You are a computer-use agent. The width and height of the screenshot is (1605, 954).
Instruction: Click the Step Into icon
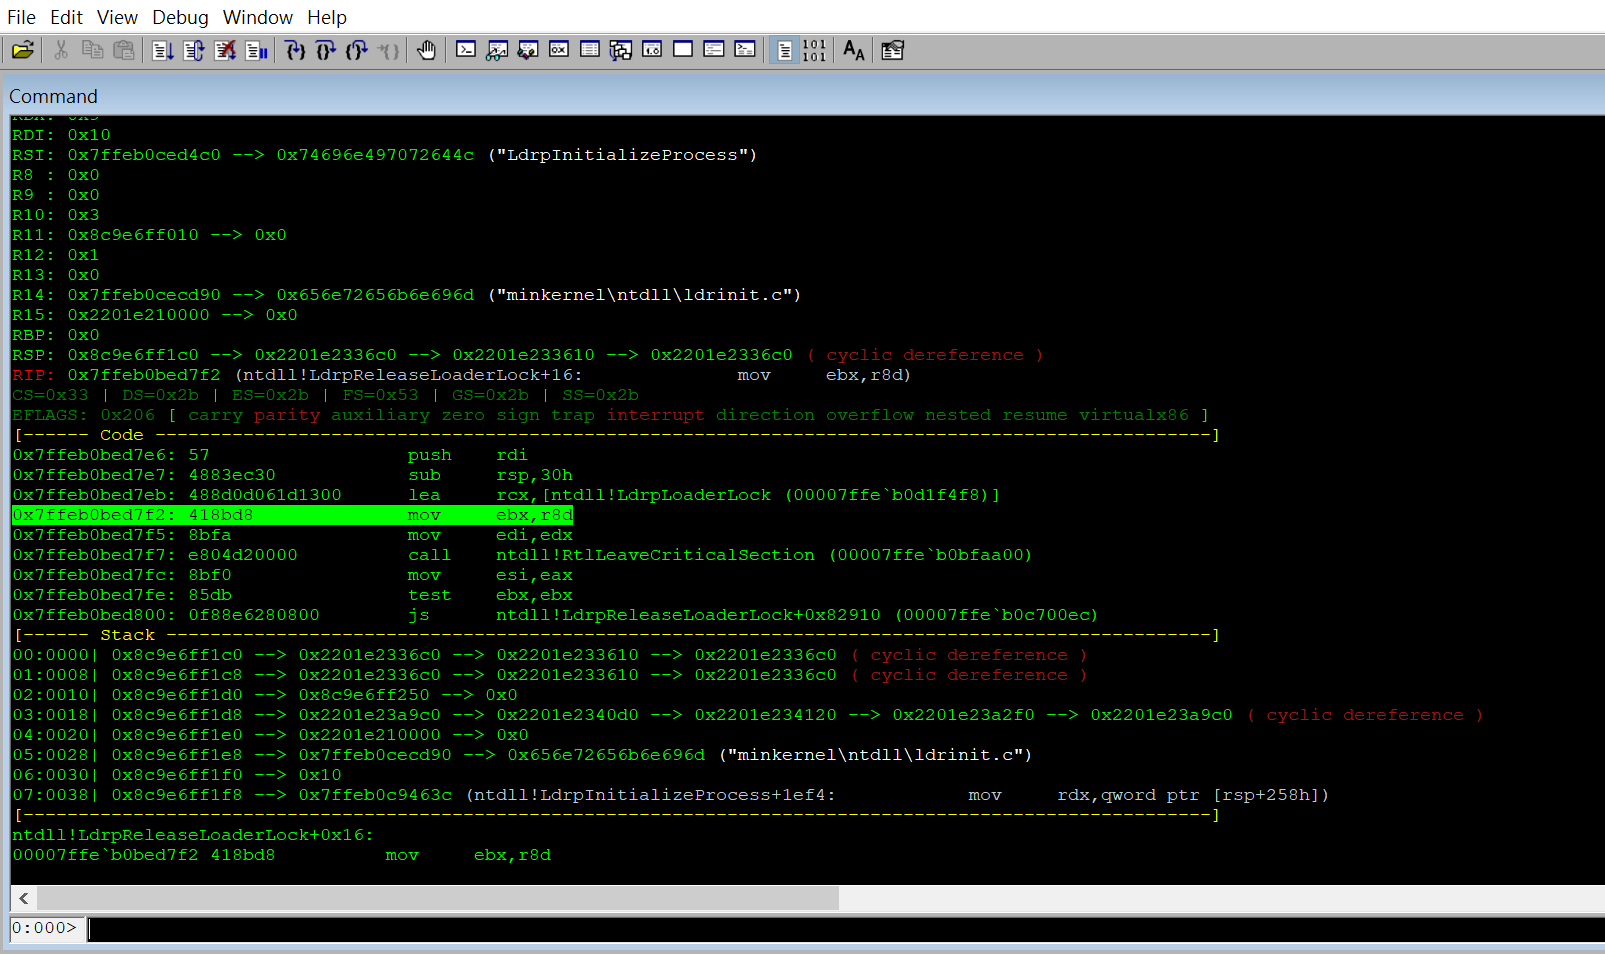pyautogui.click(x=295, y=50)
